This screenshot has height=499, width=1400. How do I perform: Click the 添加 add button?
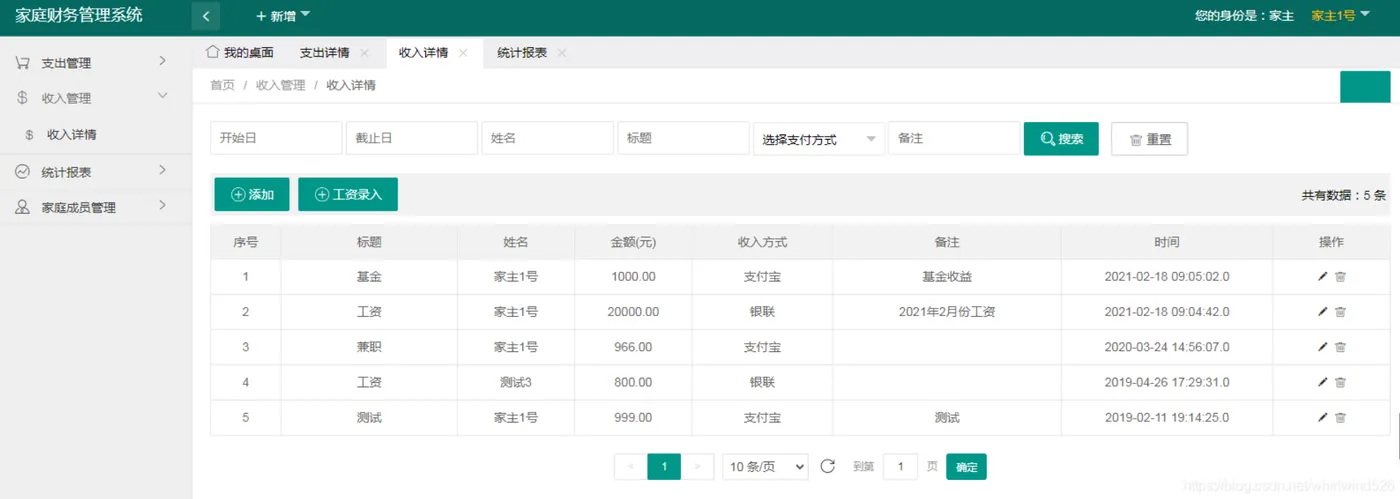coord(252,194)
